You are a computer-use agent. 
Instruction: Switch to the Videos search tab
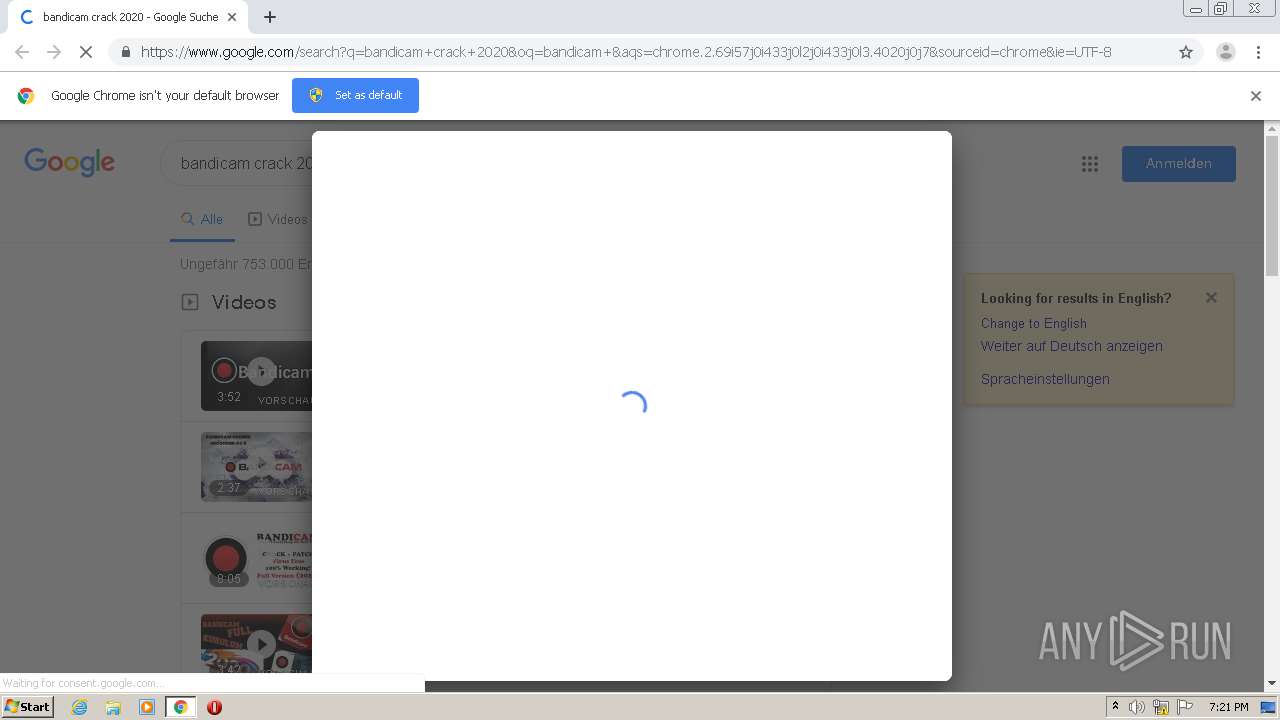[x=279, y=219]
